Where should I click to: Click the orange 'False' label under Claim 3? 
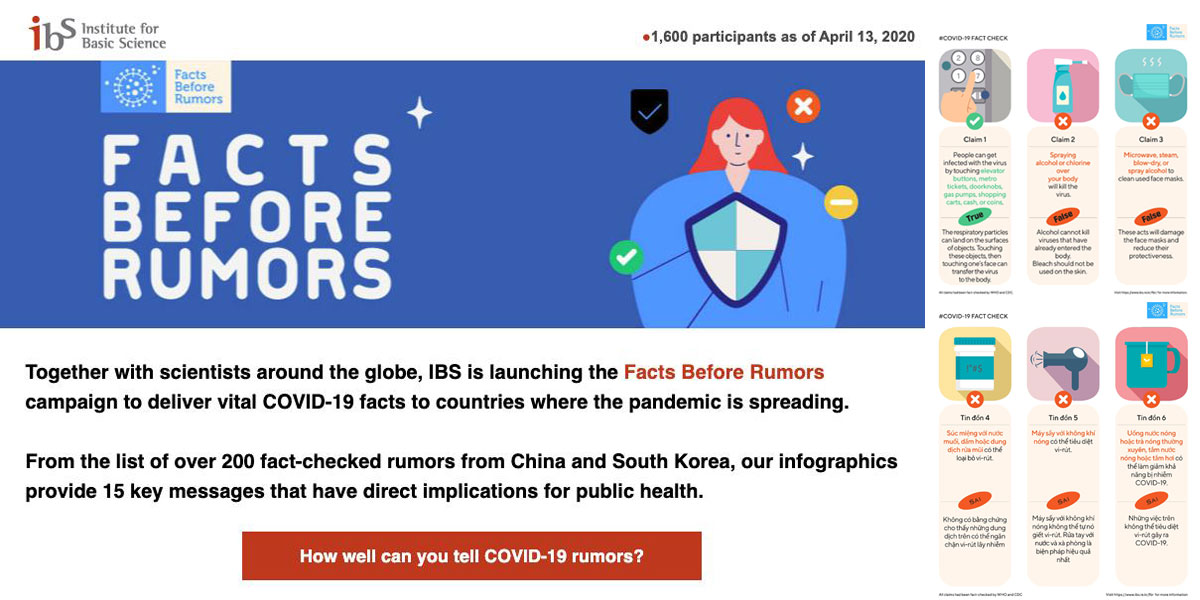click(1150, 215)
